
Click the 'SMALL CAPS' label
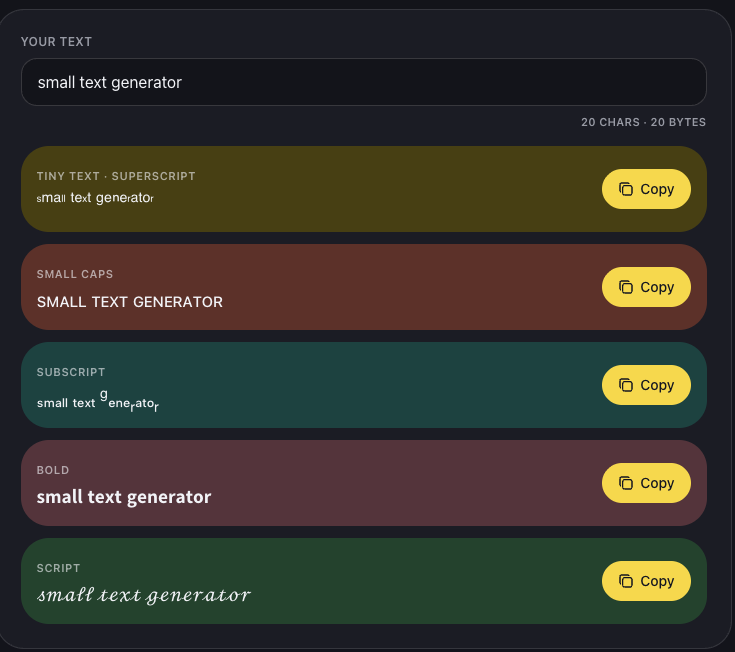click(75, 274)
